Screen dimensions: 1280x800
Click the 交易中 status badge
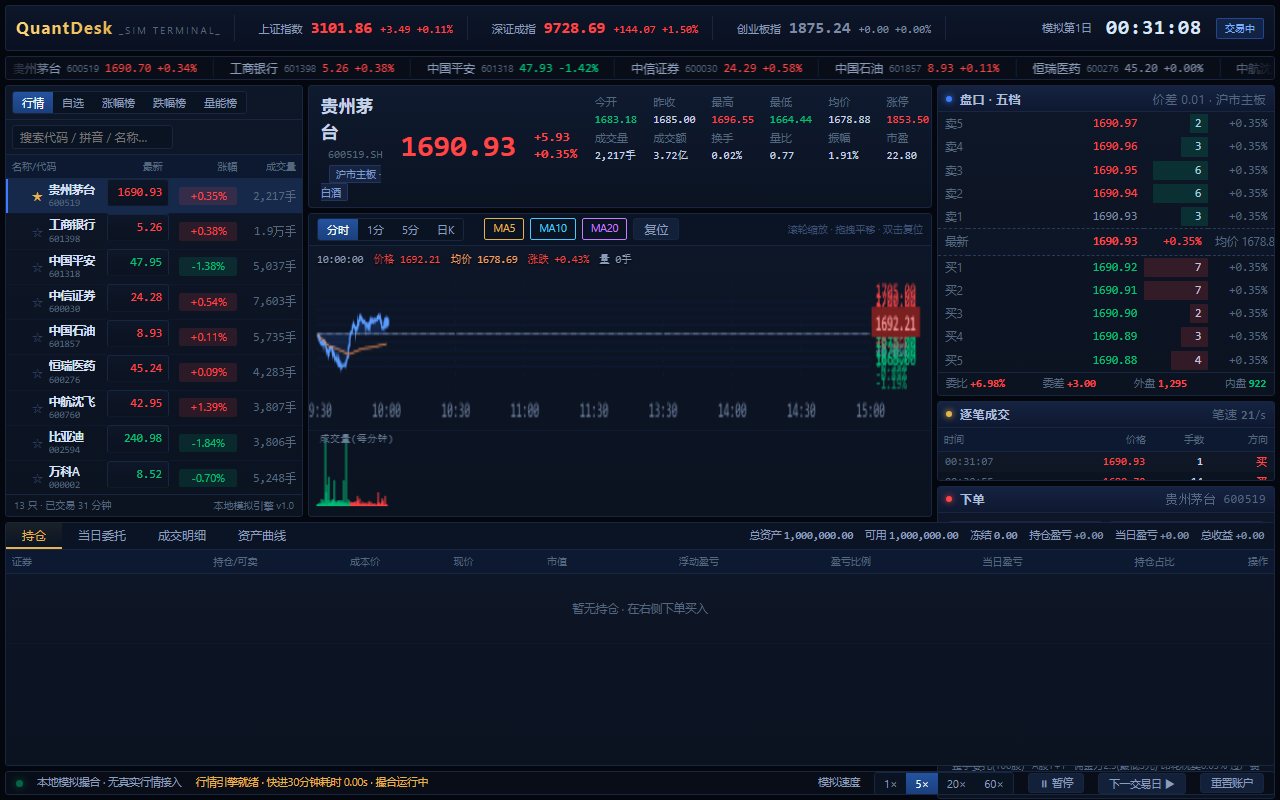click(x=1240, y=28)
